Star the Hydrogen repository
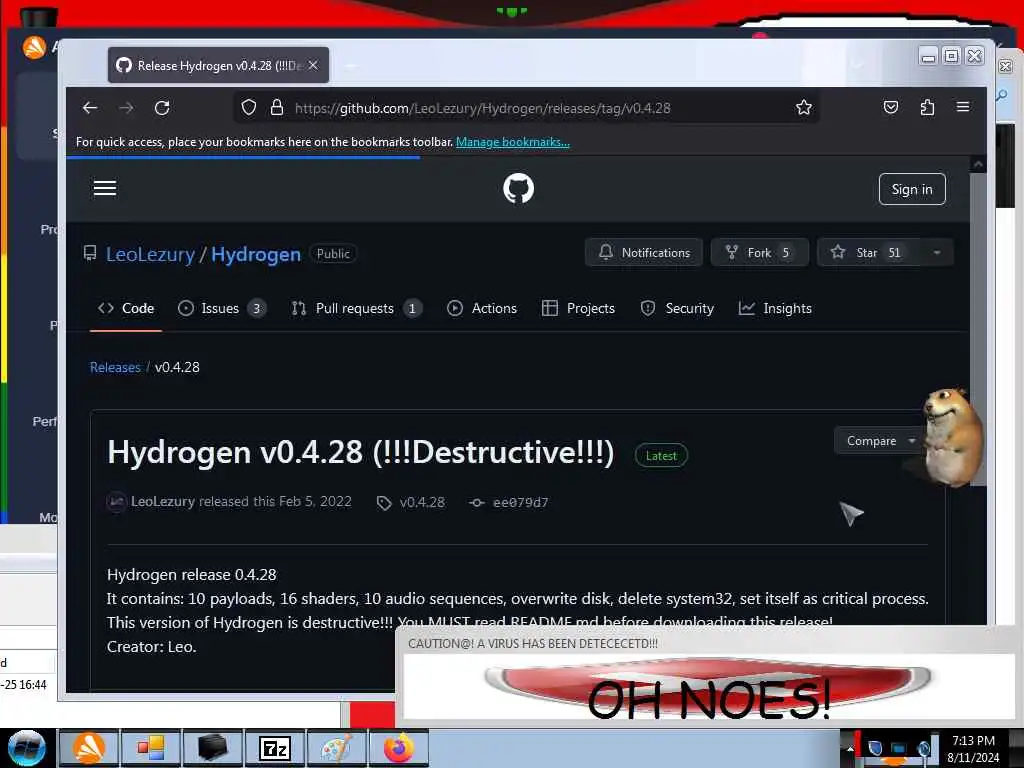 869,253
